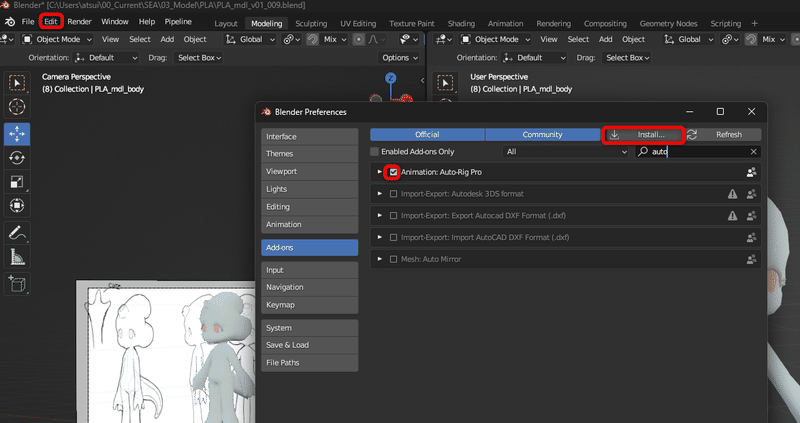Screen dimensions: 800x423
Task: Open the Add menu in left viewport
Action: [167, 39]
